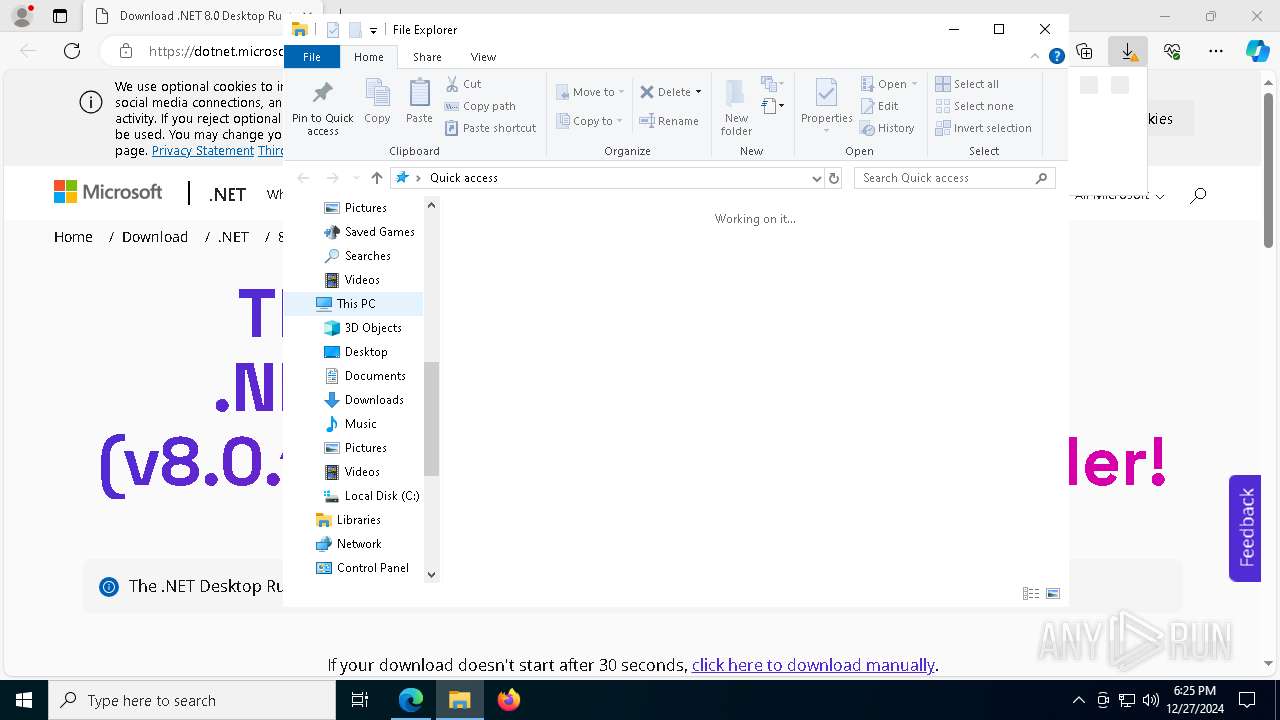The width and height of the screenshot is (1280, 720).
Task: Click Paste shortcut in the ribbon
Action: 491,128
